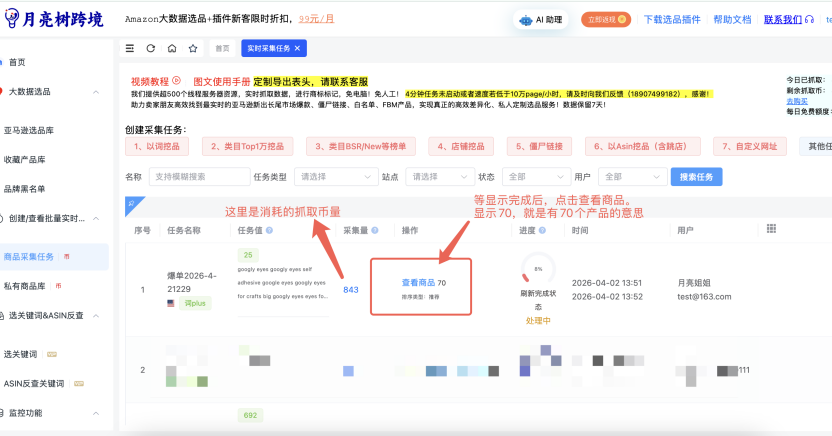Image resolution: width=832 pixels, height=436 pixels.
Task: Click the 名称 fuzzy search input field
Action: pos(197,177)
